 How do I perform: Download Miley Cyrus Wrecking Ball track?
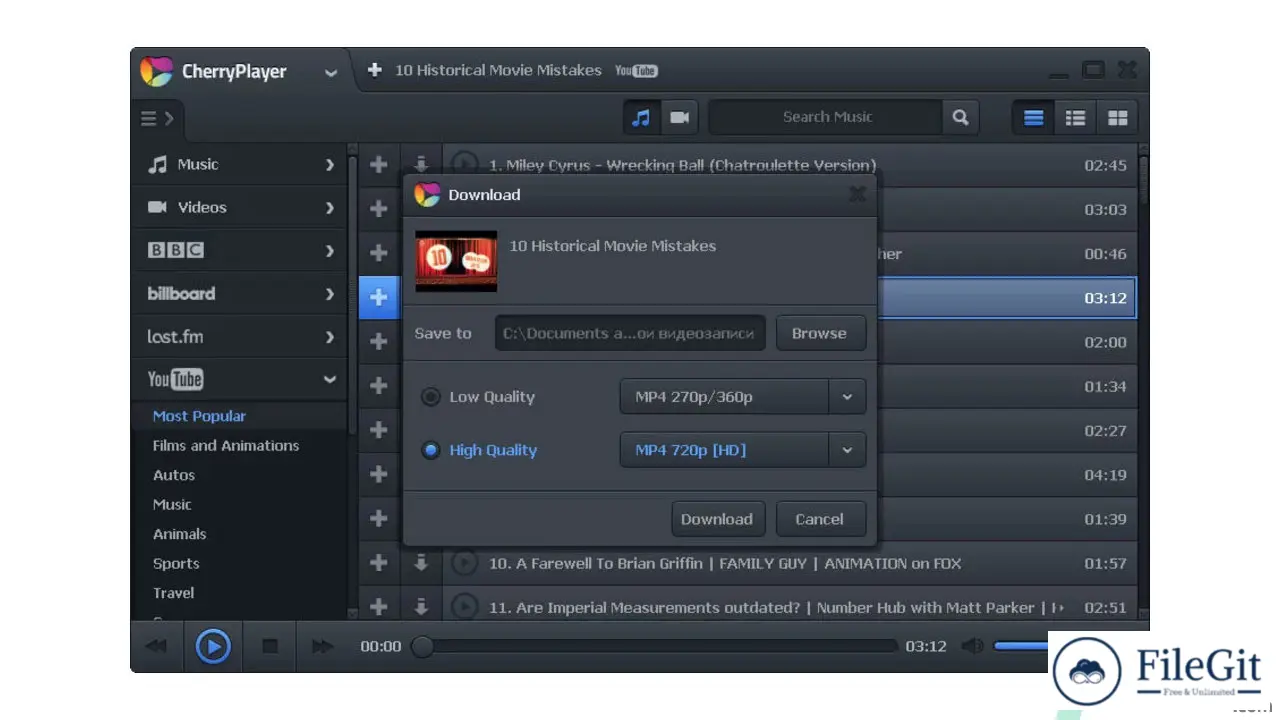click(x=421, y=165)
